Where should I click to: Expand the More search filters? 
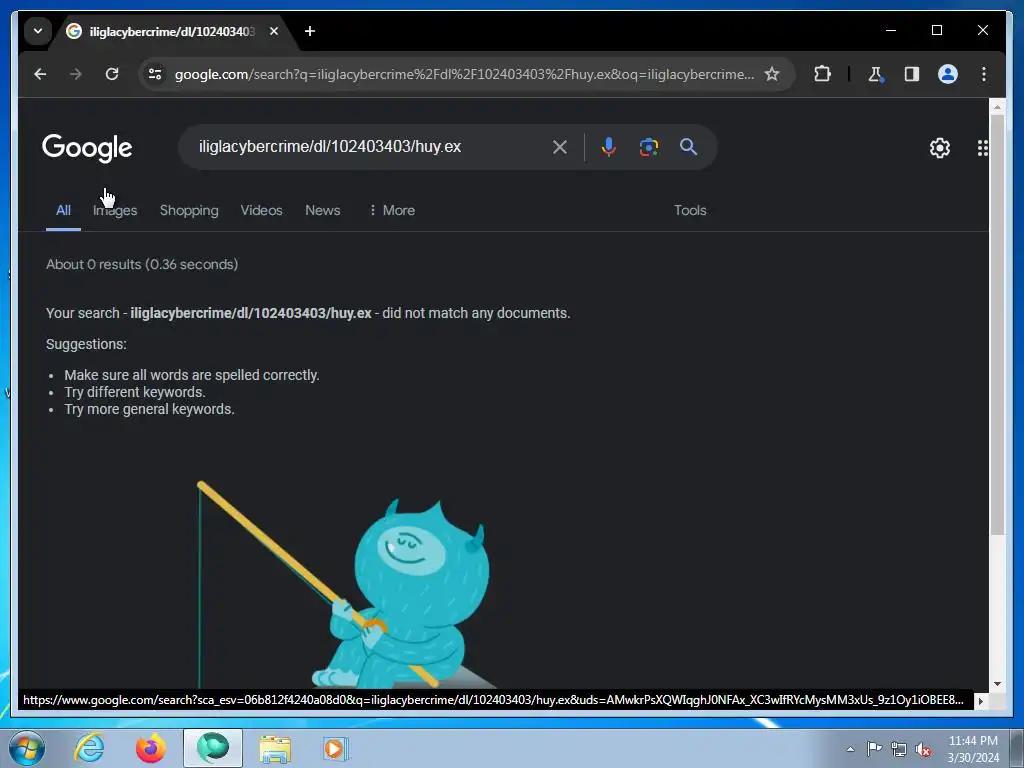tap(392, 210)
